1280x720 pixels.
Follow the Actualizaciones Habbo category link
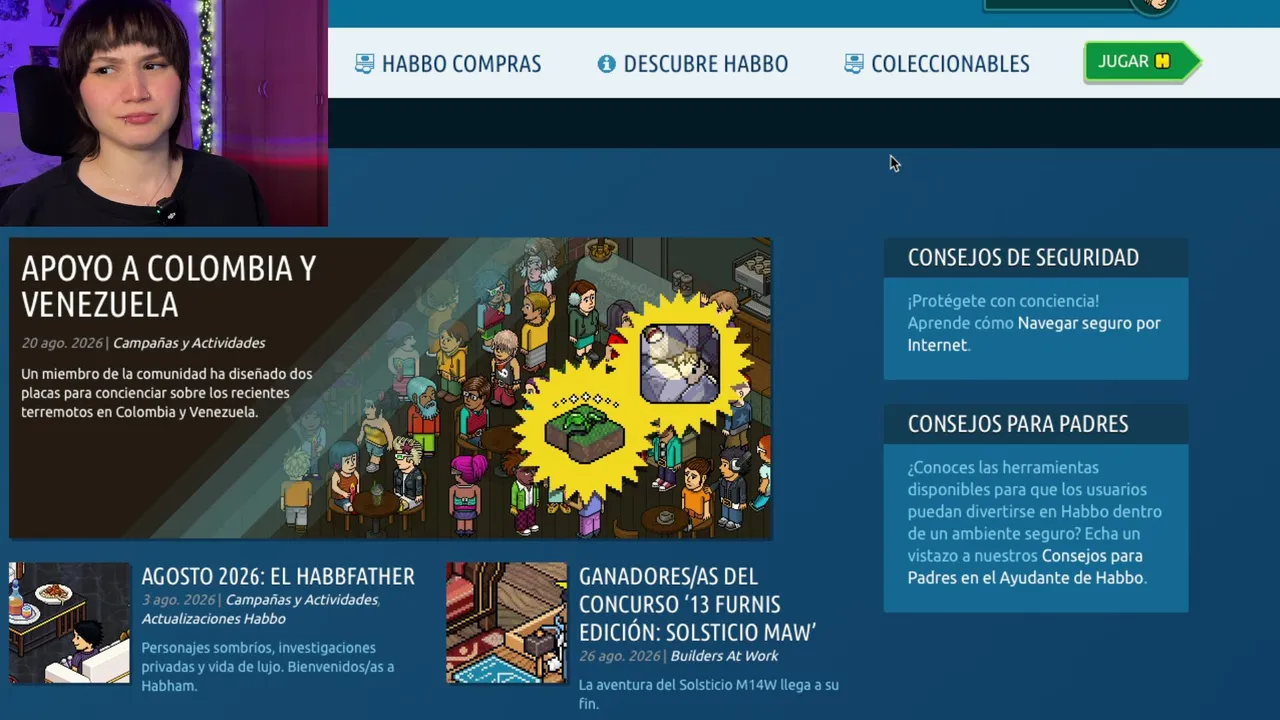tap(213, 619)
